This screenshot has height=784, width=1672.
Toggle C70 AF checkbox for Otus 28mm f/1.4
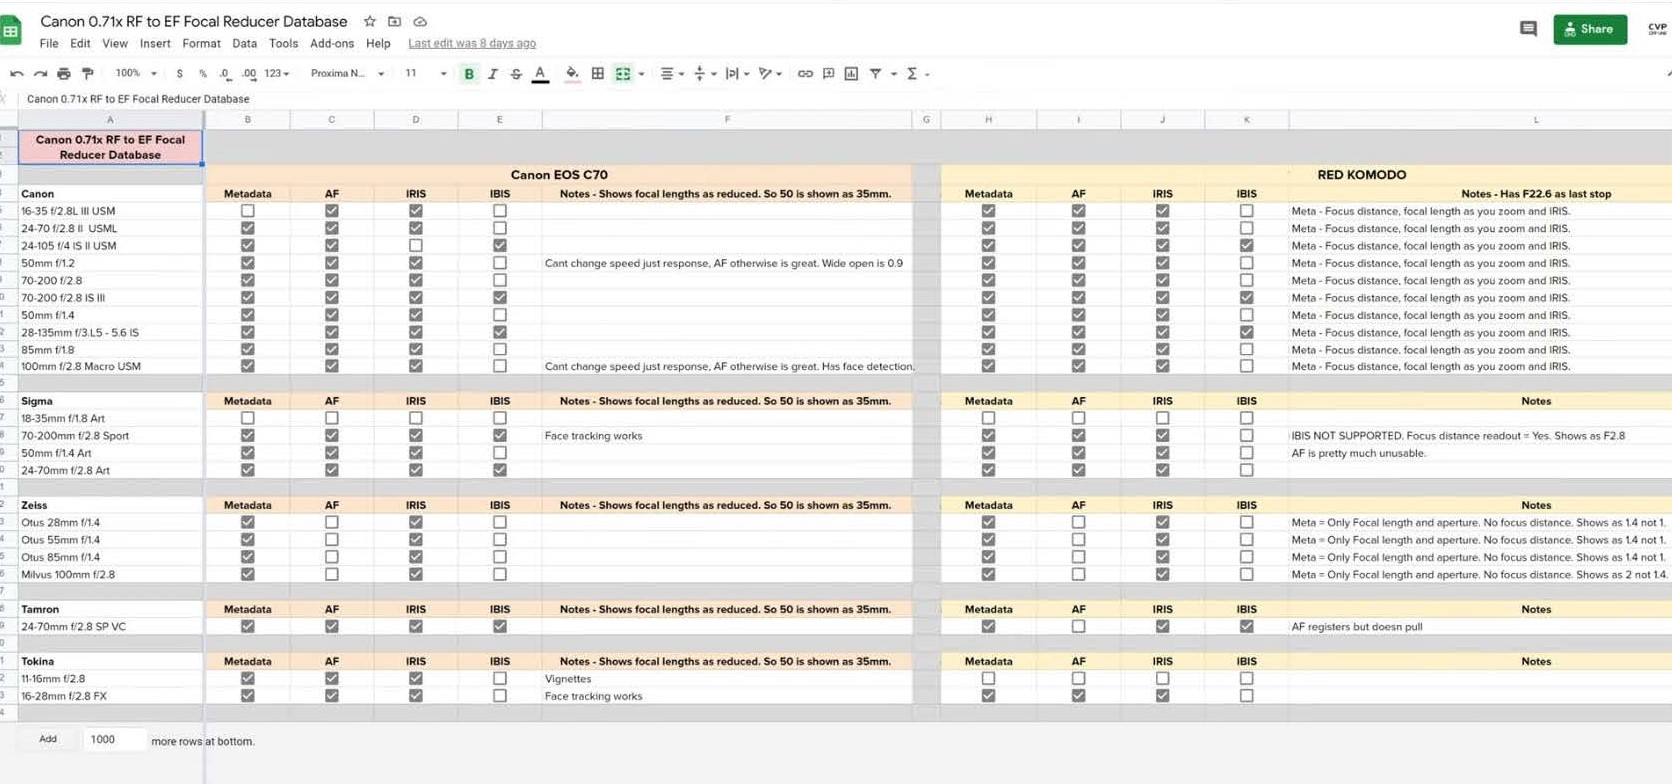click(x=332, y=523)
